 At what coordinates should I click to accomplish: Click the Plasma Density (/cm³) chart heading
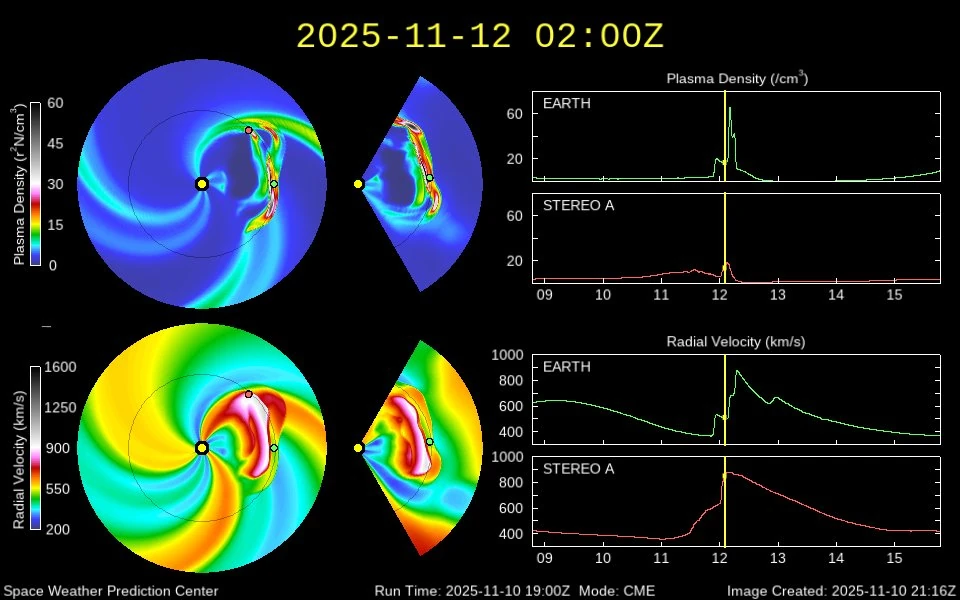pos(737,78)
